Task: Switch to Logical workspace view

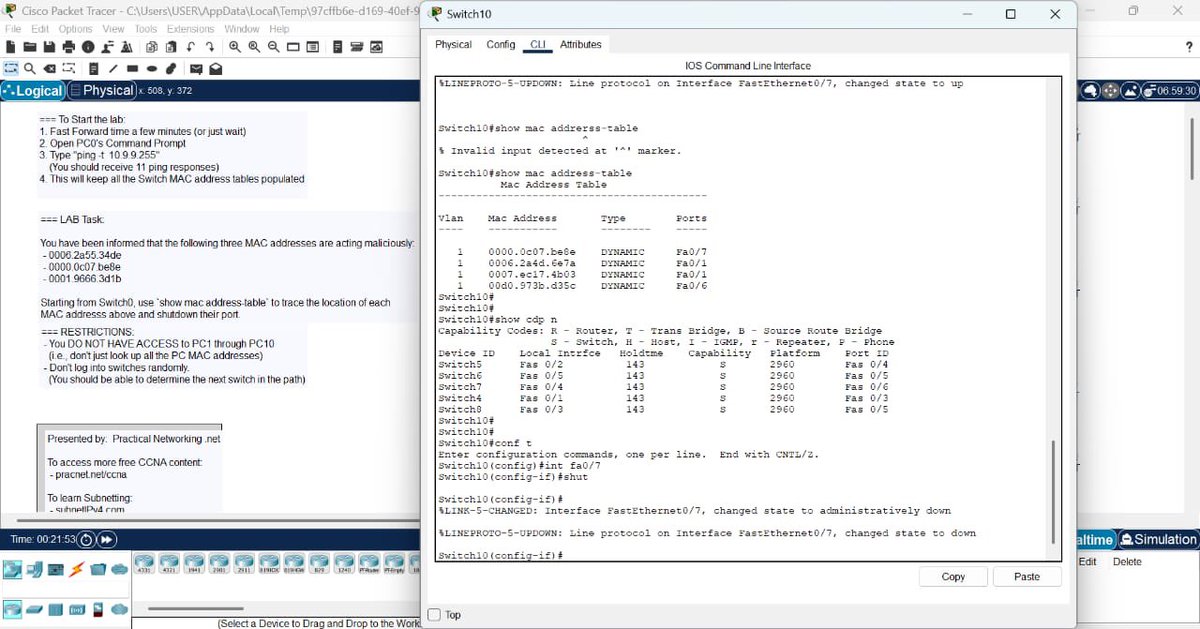Action: click(33, 90)
